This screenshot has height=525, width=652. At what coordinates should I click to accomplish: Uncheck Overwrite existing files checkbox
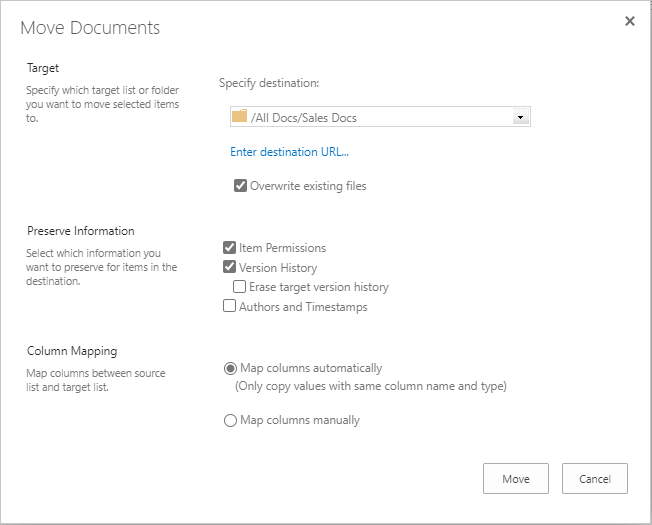click(240, 185)
